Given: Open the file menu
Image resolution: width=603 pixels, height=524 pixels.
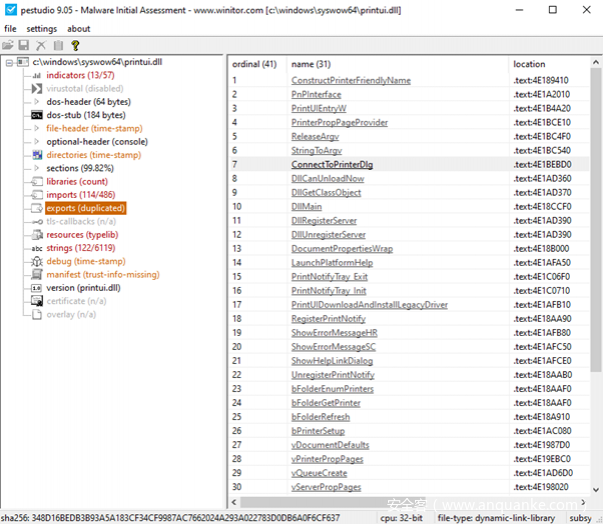Looking at the screenshot, I should click(10, 29).
